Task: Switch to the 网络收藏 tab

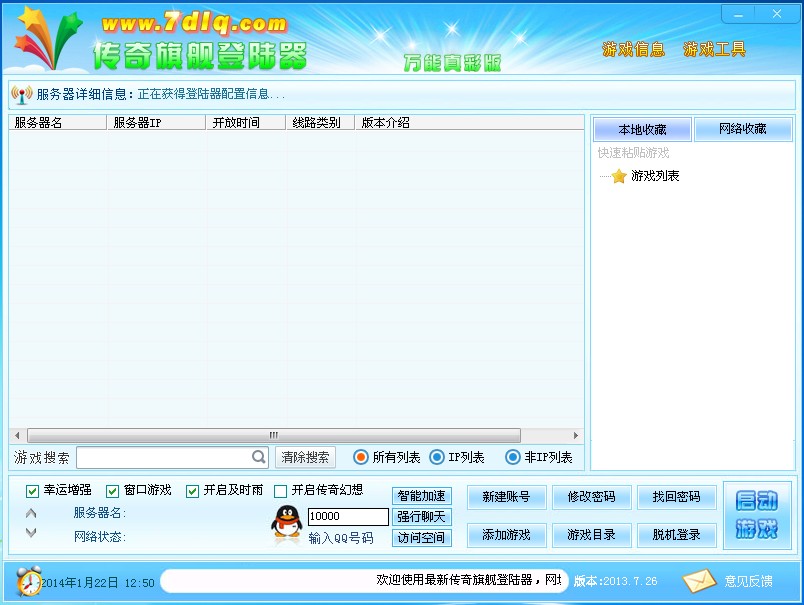Action: coord(742,129)
